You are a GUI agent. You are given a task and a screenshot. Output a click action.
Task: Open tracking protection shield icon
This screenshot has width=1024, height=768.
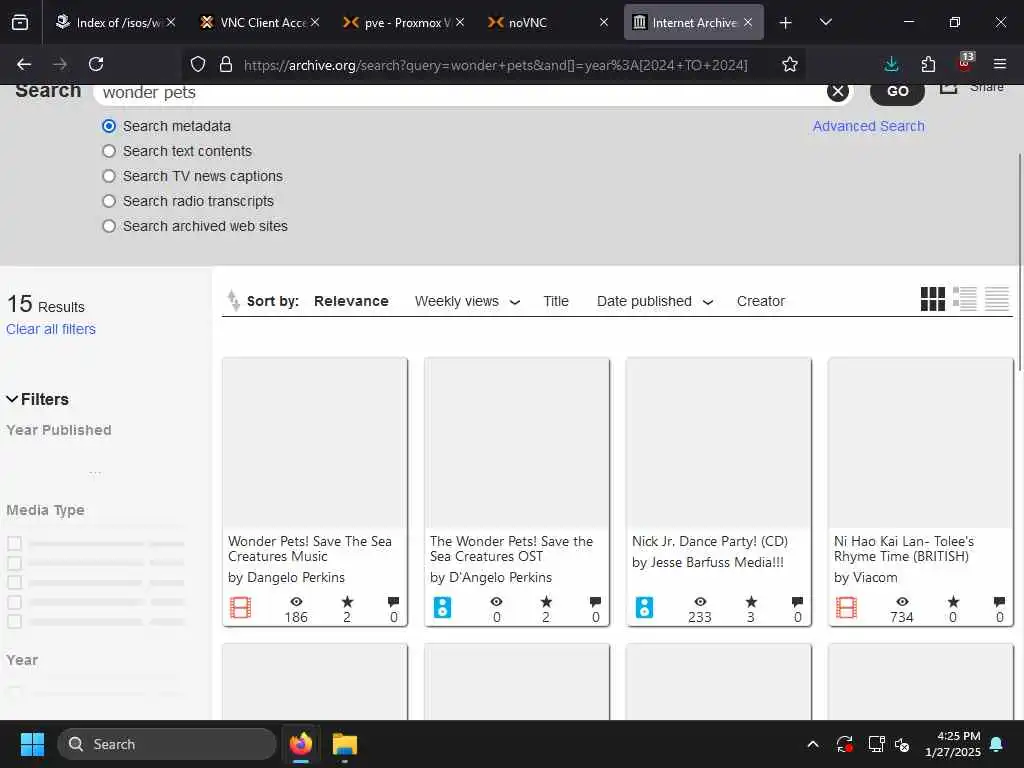198,64
